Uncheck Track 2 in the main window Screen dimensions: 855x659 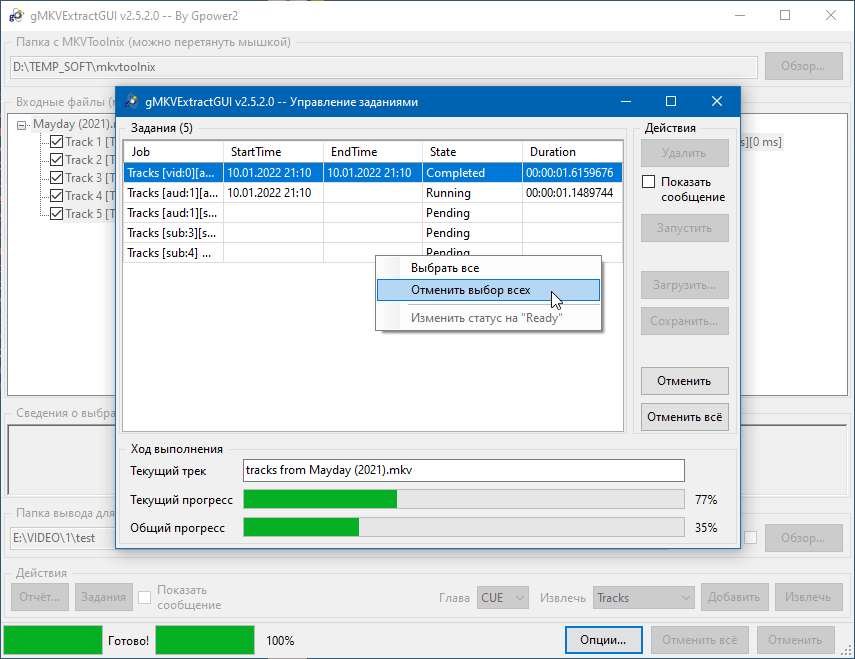coord(56,160)
